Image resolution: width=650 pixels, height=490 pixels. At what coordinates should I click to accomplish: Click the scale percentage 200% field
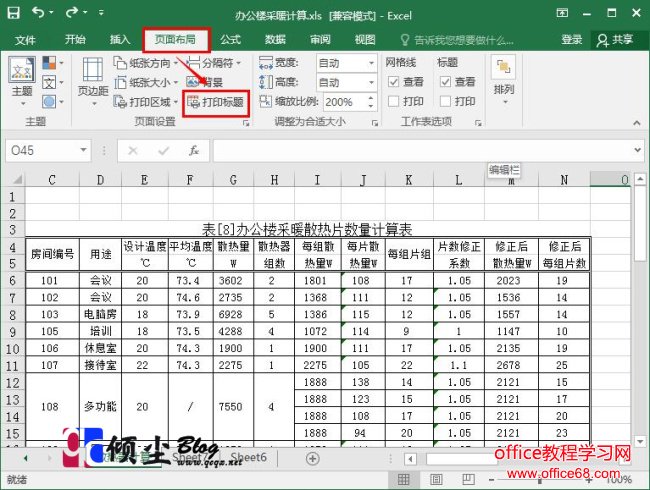pos(344,102)
